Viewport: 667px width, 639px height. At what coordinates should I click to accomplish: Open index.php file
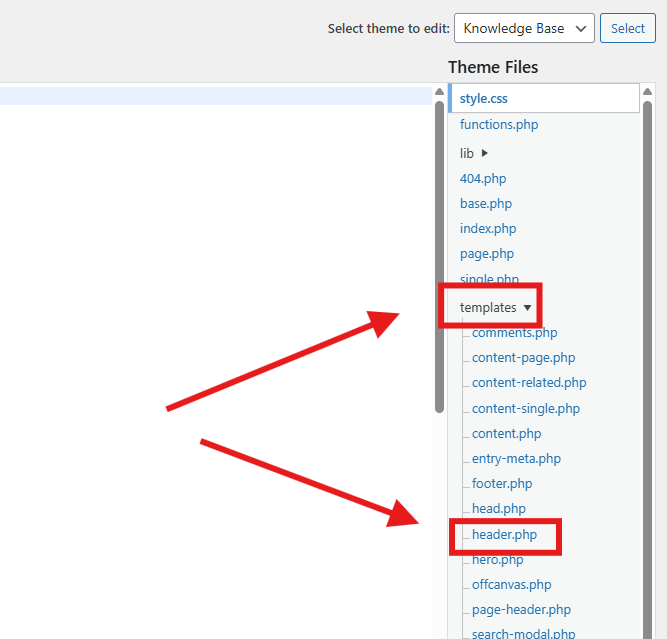[x=488, y=229]
